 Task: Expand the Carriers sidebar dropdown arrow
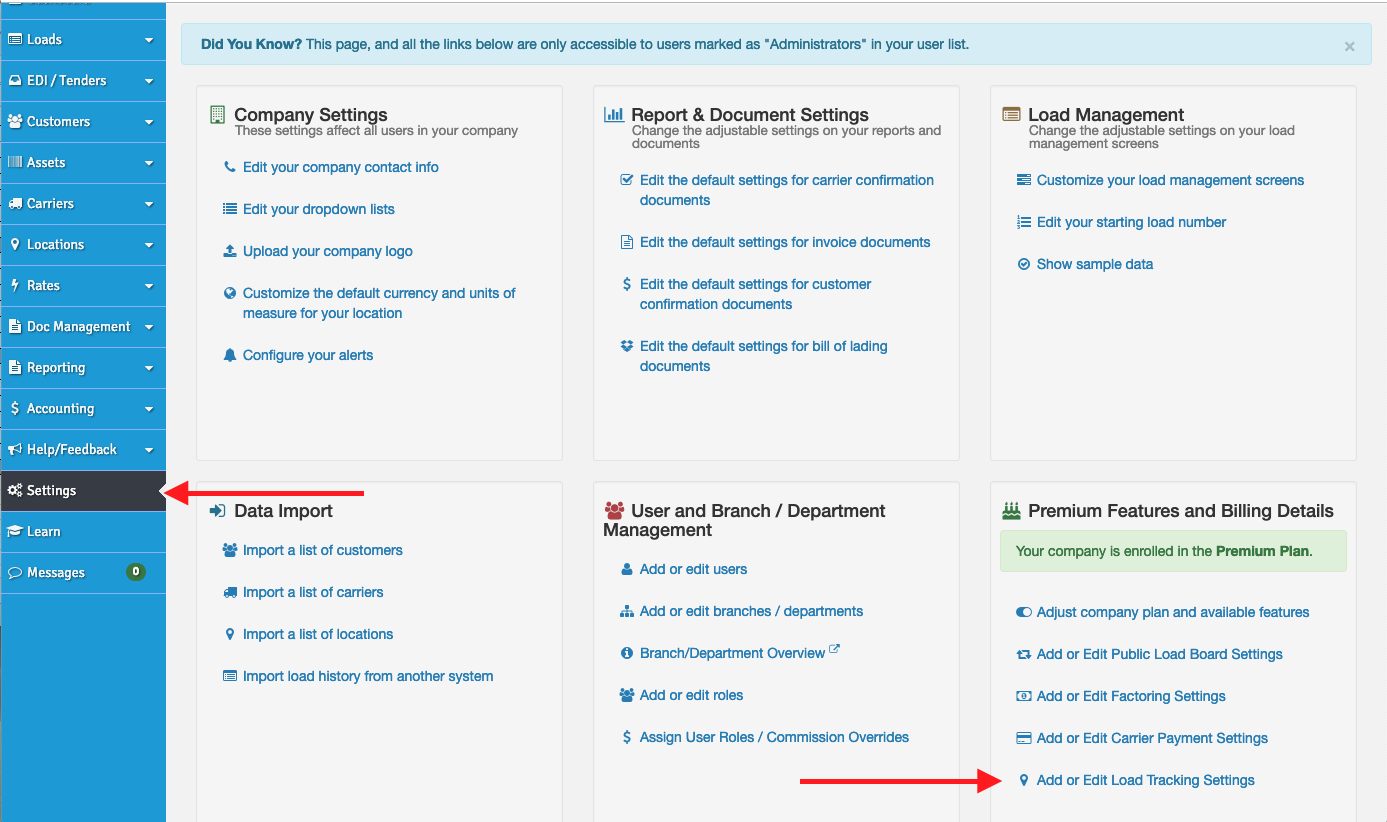point(149,205)
